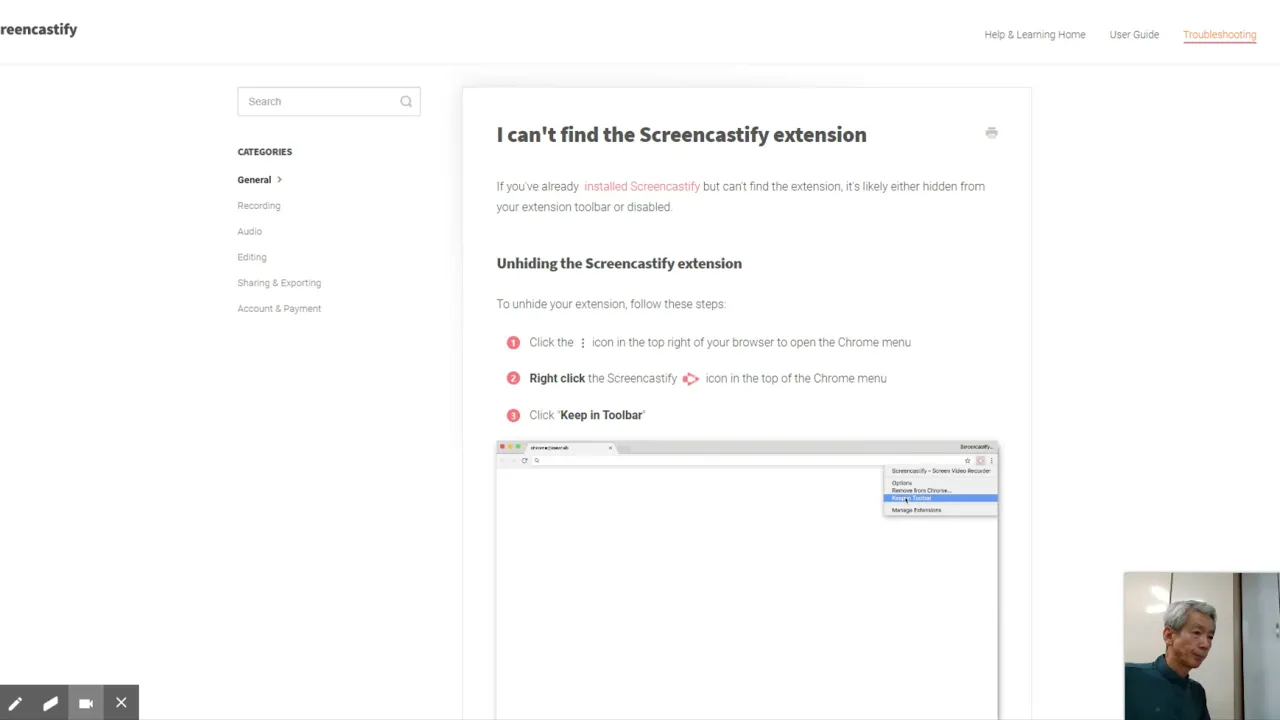This screenshot has height=720, width=1280.
Task: Select the General category
Action: (254, 180)
